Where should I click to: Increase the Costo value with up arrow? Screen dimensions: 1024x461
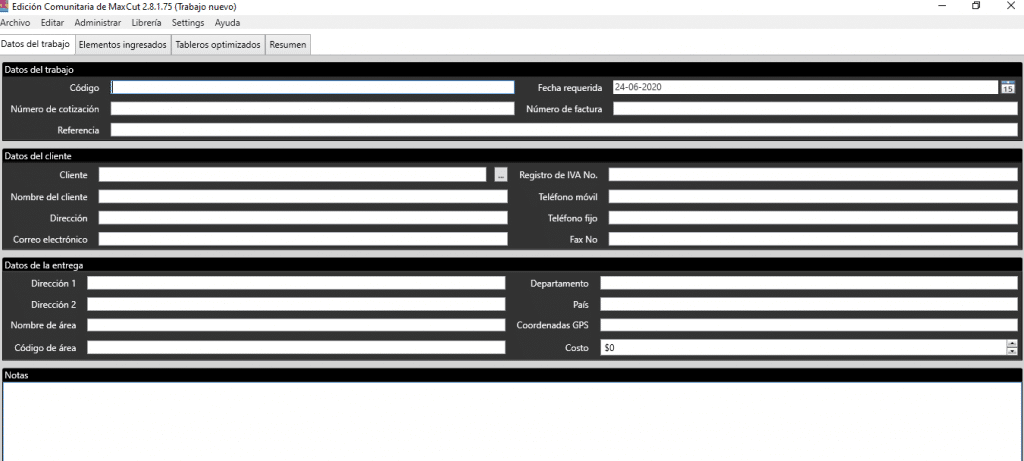pyautogui.click(x=1012, y=344)
